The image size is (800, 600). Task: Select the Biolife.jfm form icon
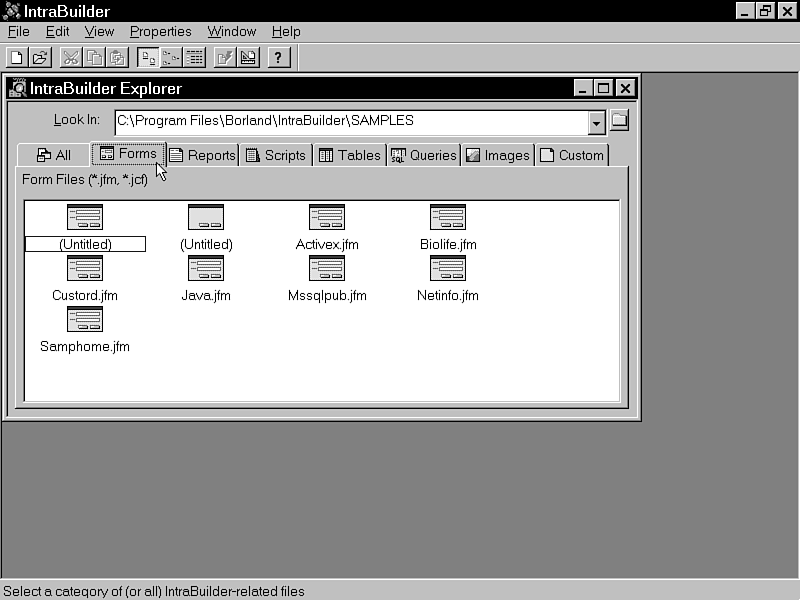pos(447,218)
